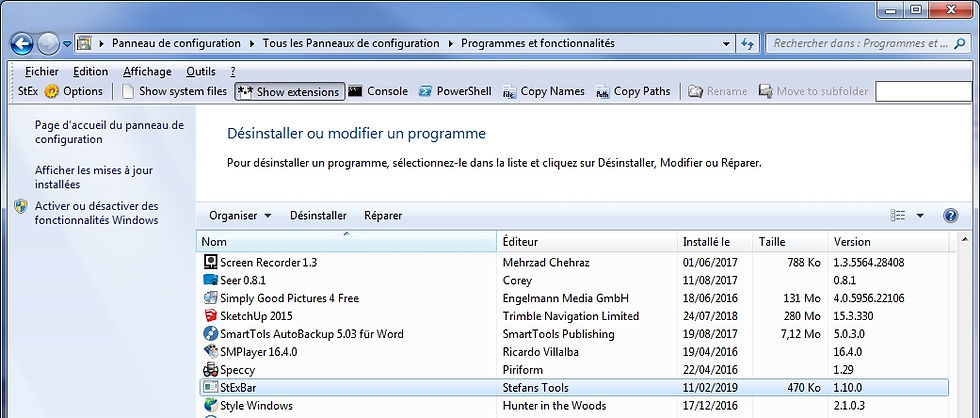Toggle Show system files
Image resolution: width=980 pixels, height=418 pixels.
pyautogui.click(x=174, y=91)
